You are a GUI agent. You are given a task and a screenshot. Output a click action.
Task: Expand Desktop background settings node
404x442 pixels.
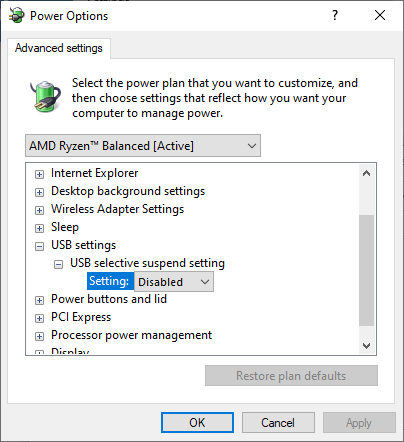(39, 192)
